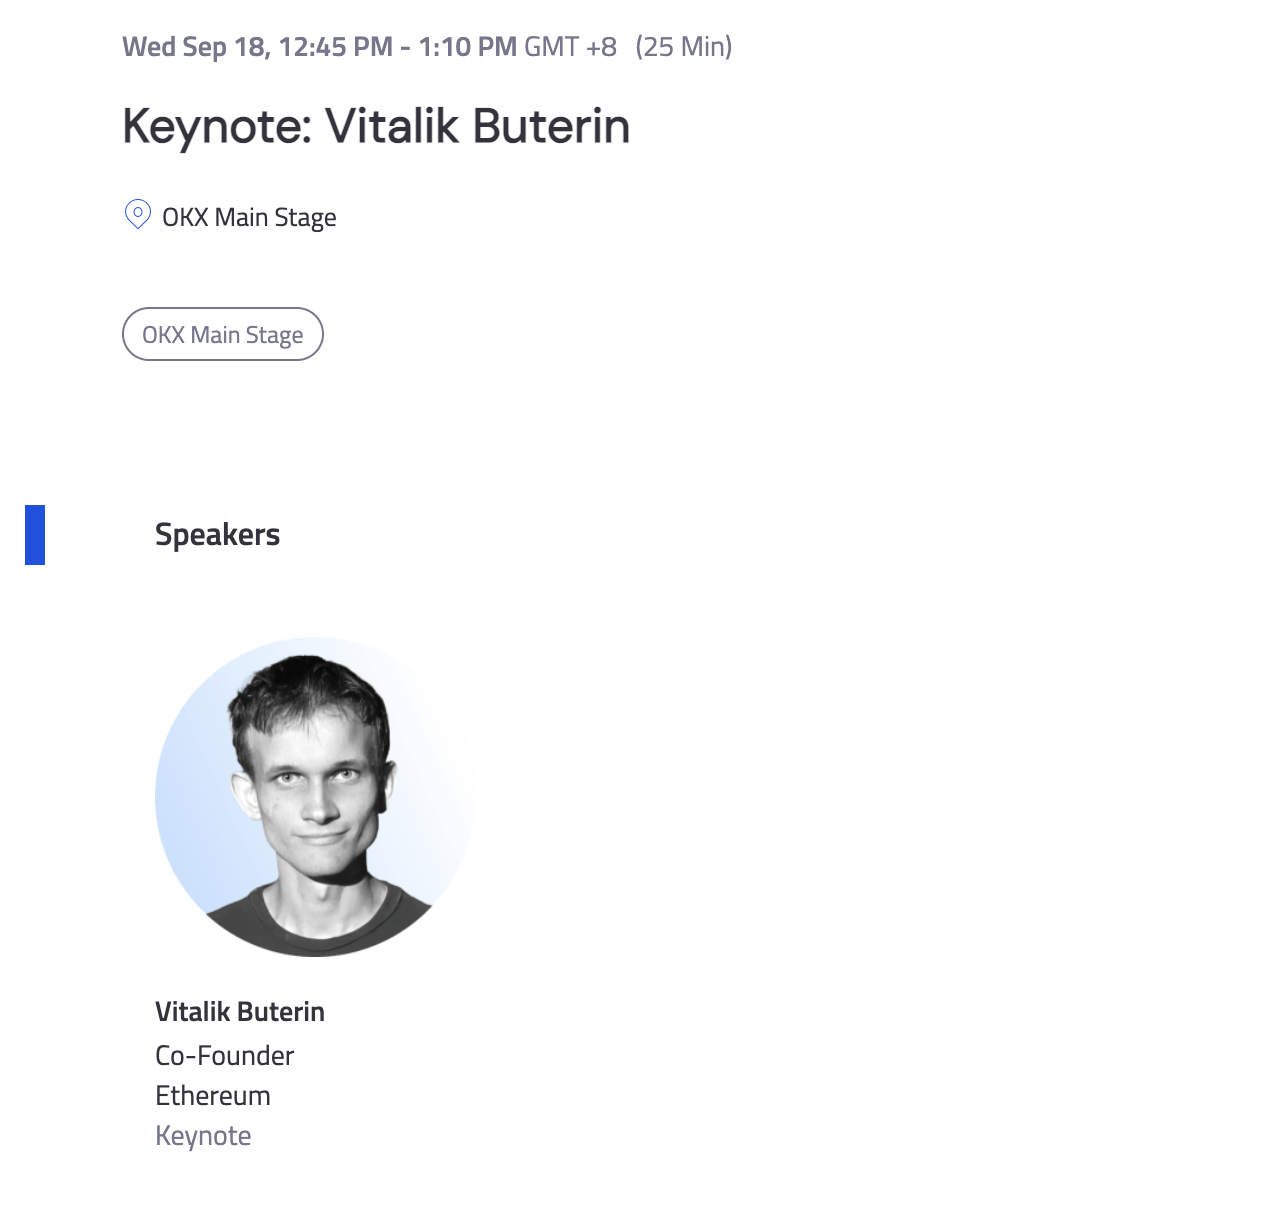The image size is (1276, 1226).
Task: Click the Co-Founder title text
Action: (x=225, y=1056)
